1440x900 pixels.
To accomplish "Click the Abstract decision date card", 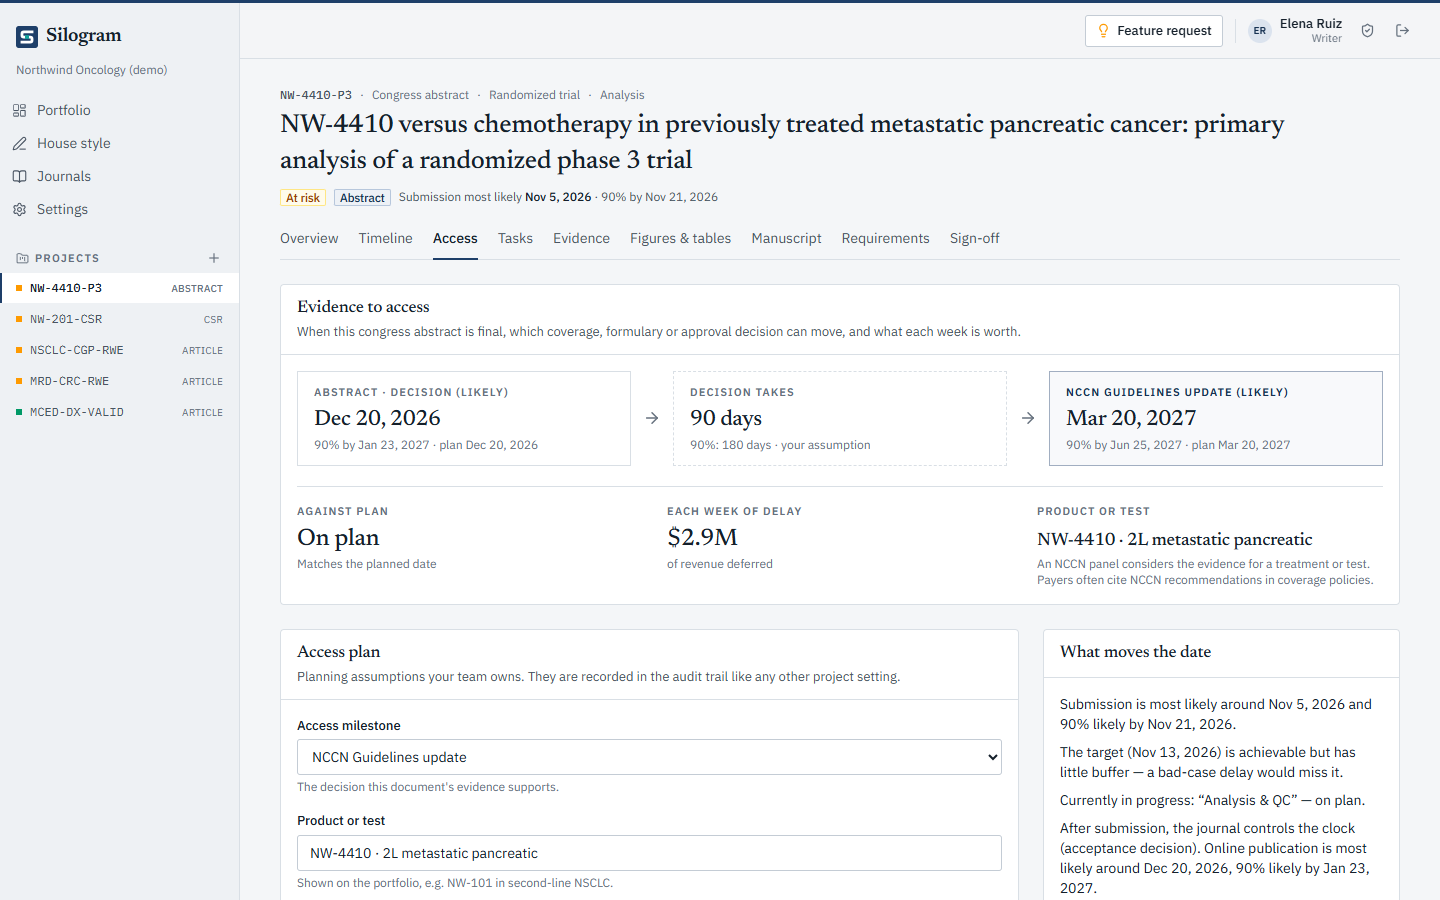I will click(464, 419).
